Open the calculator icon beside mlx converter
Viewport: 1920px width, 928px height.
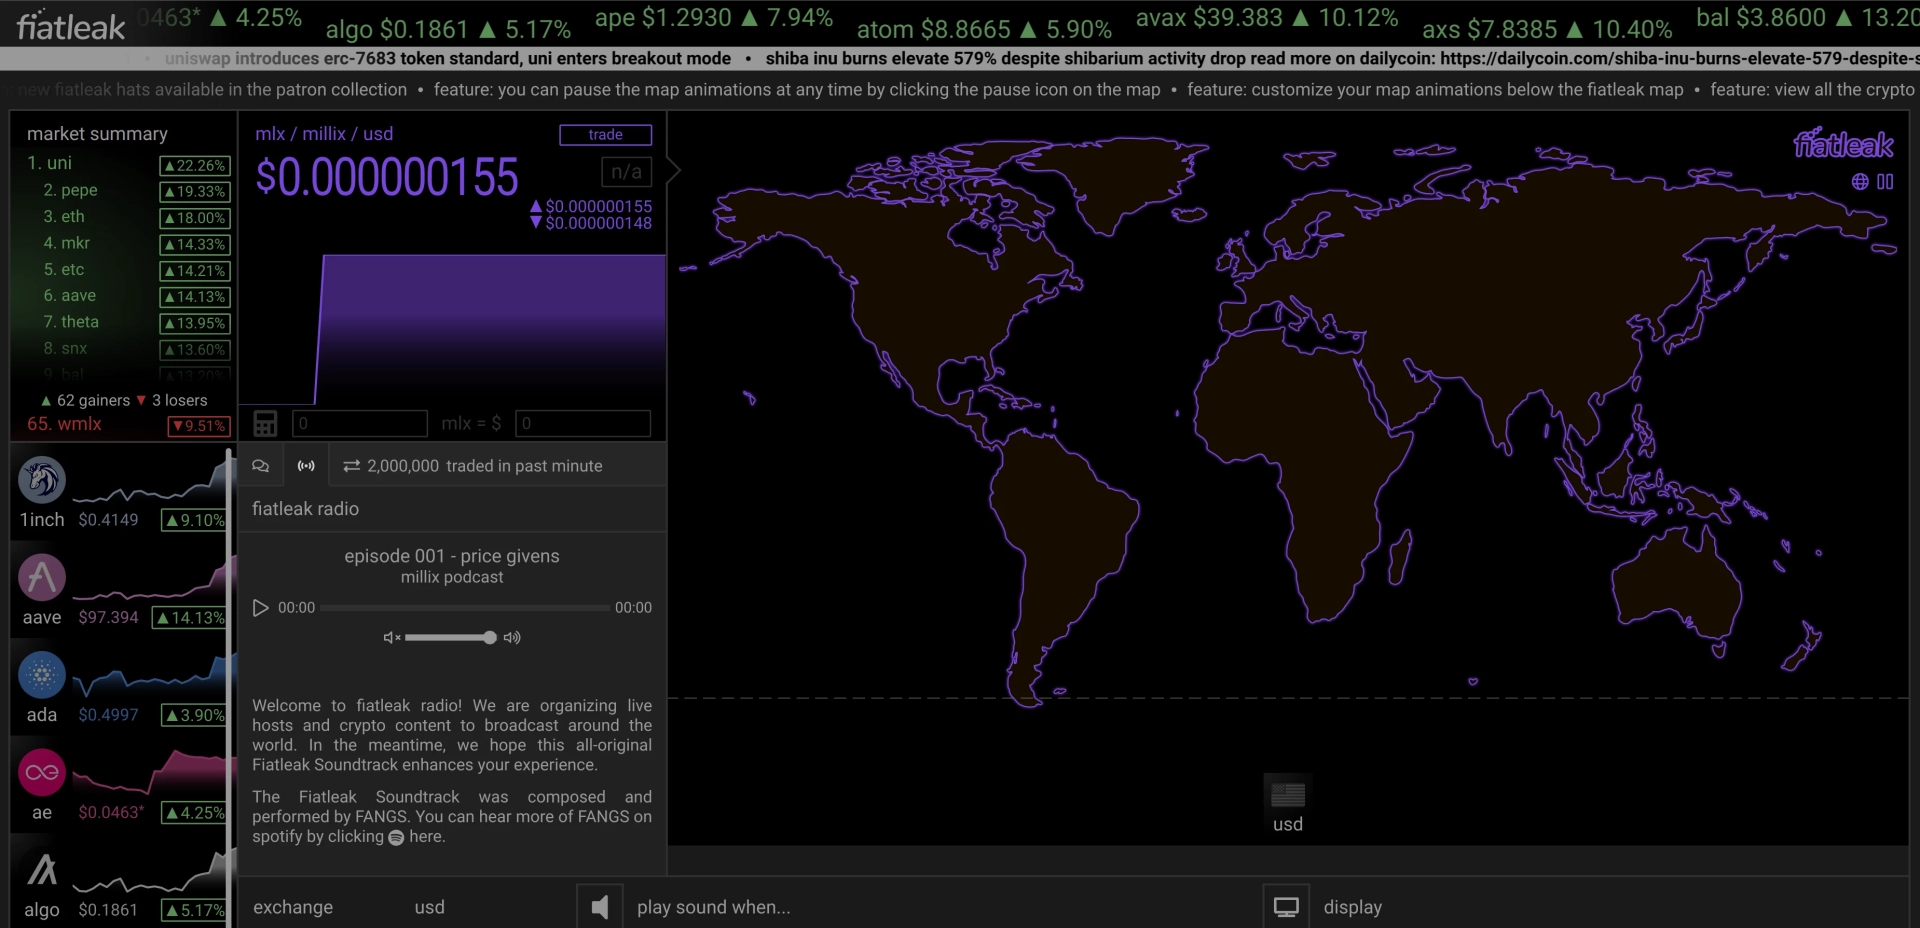(x=265, y=423)
